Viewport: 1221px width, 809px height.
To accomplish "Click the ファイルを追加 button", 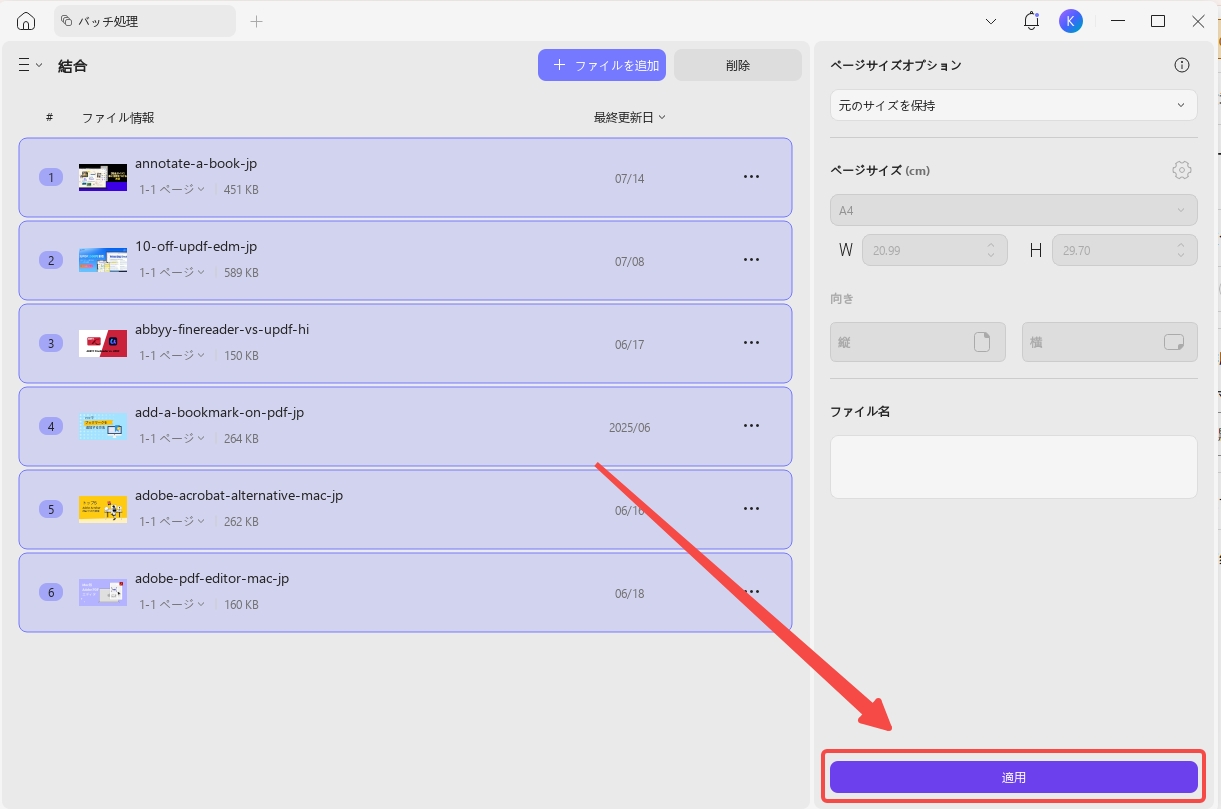I will tap(602, 65).
